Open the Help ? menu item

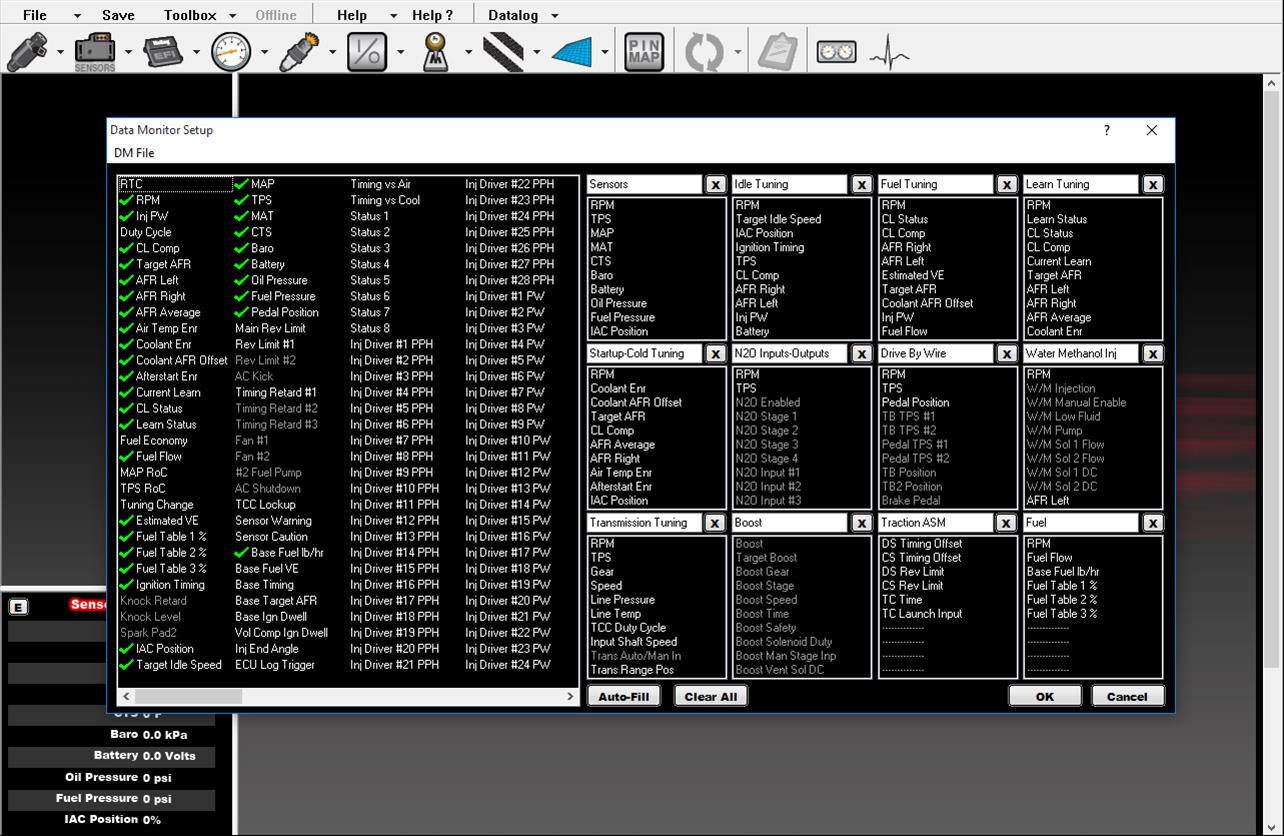tap(432, 15)
